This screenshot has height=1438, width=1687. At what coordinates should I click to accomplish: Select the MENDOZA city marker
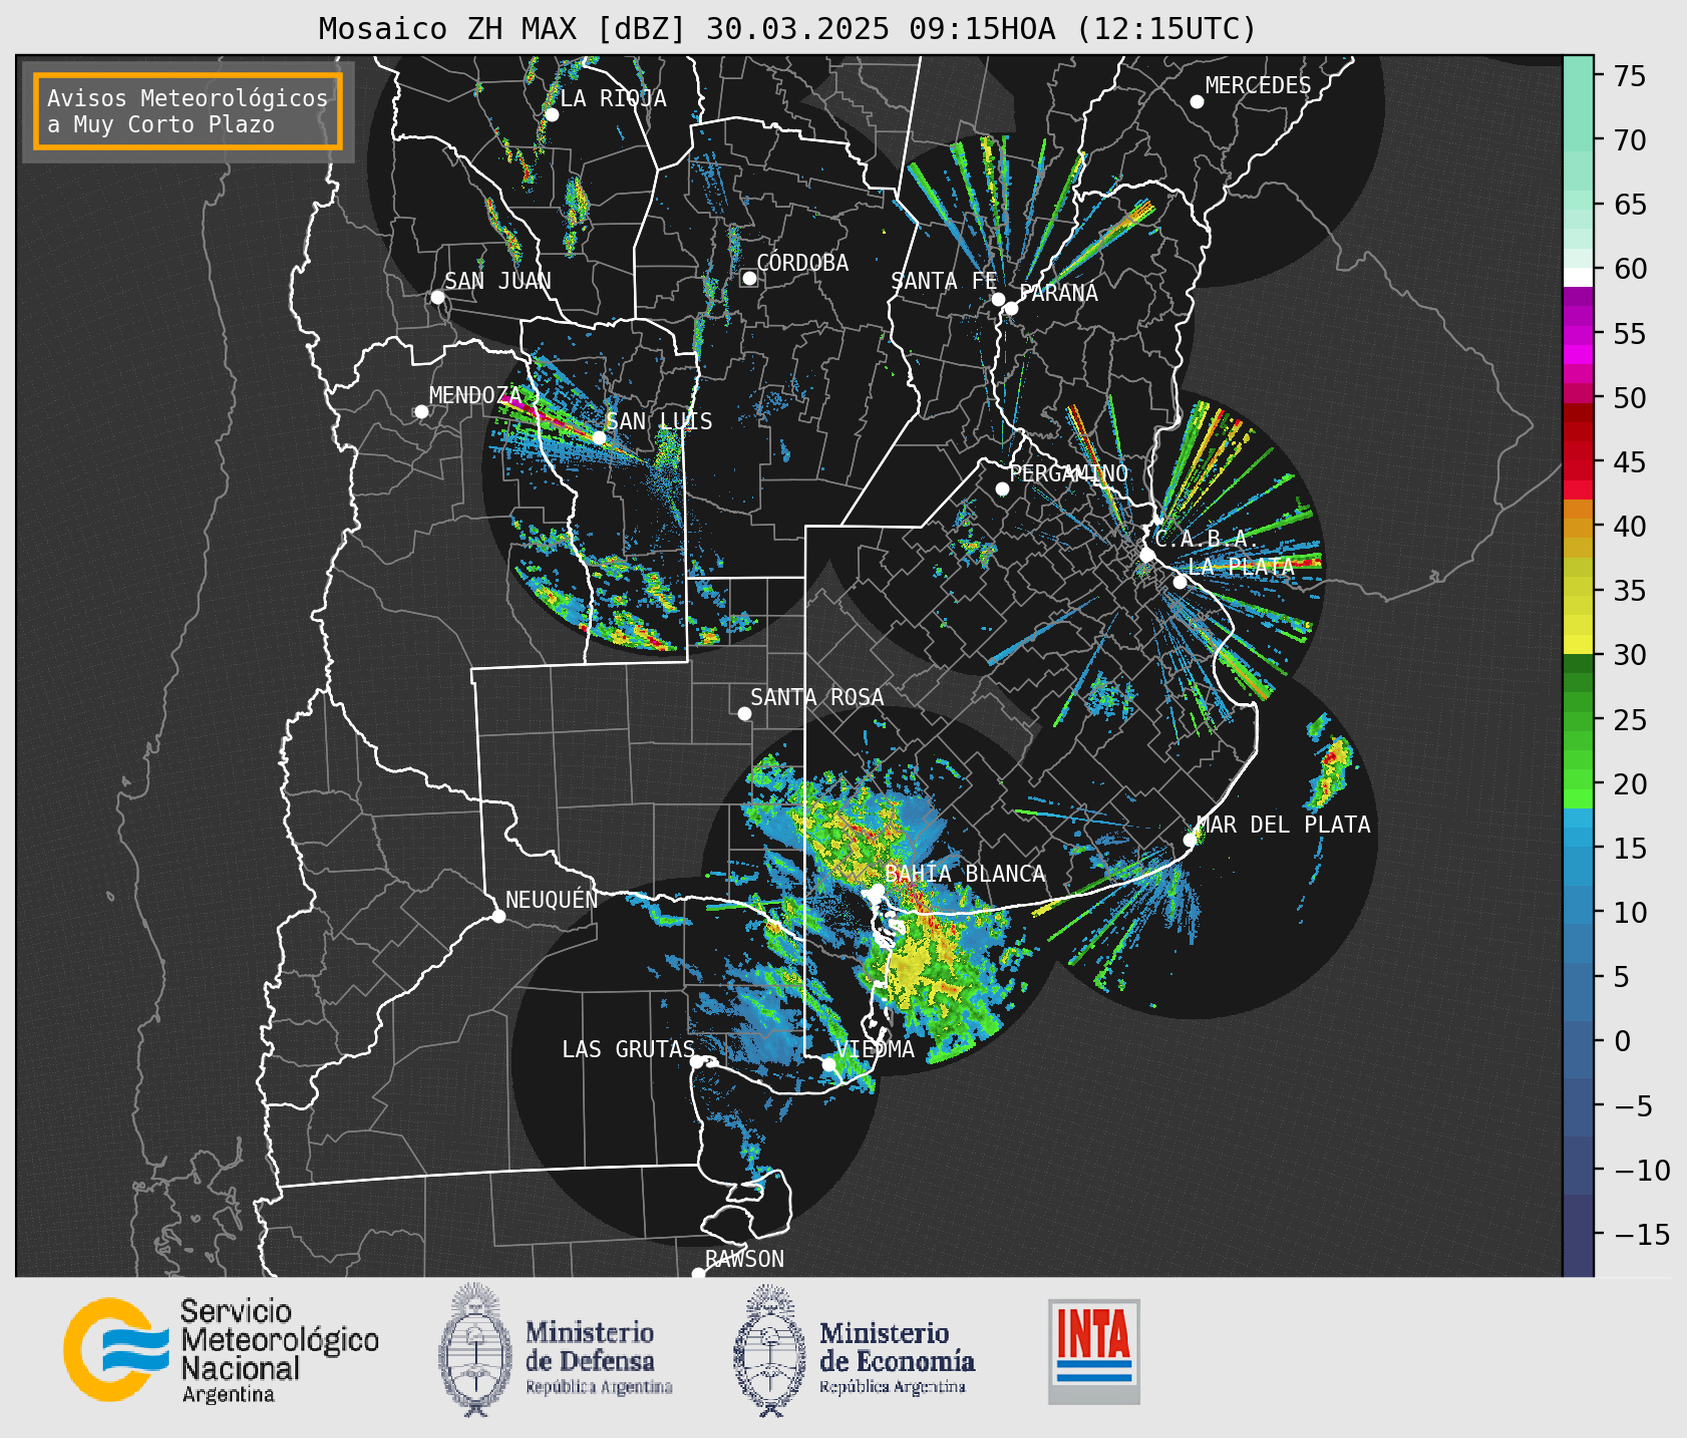pos(422,412)
